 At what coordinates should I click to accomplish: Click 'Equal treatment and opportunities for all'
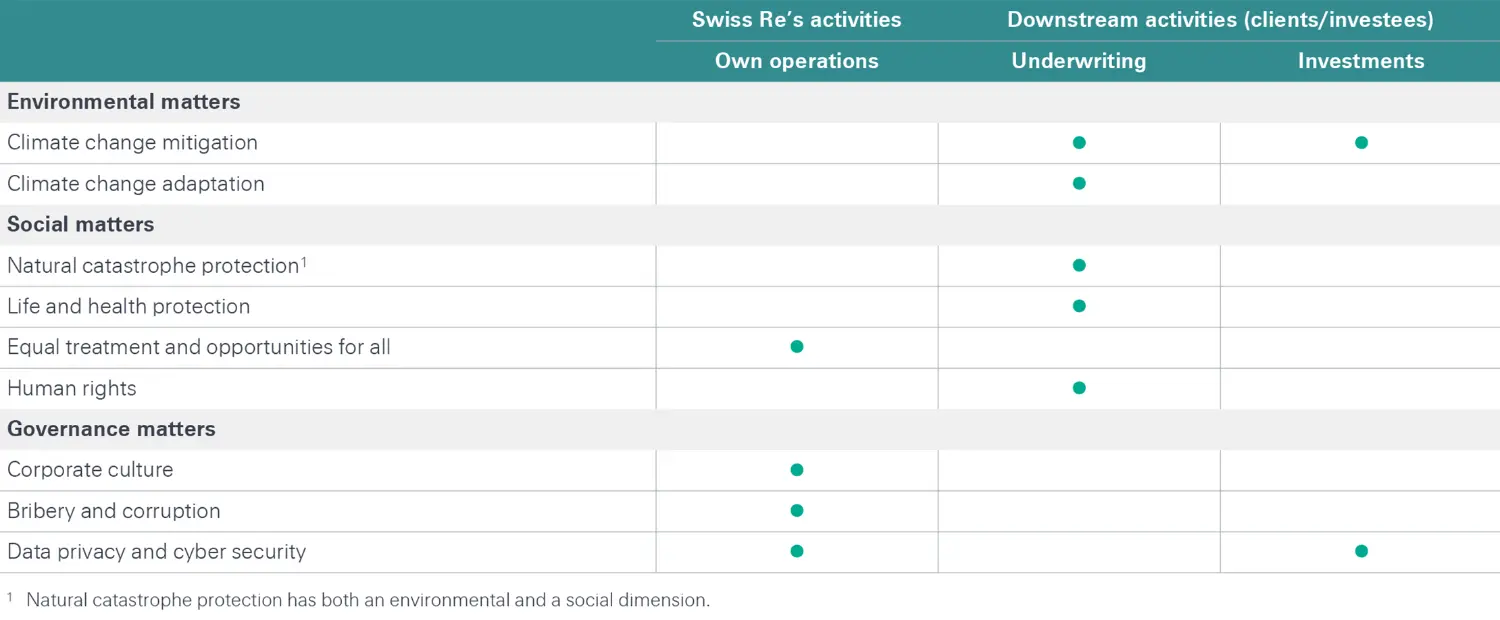pyautogui.click(x=199, y=347)
